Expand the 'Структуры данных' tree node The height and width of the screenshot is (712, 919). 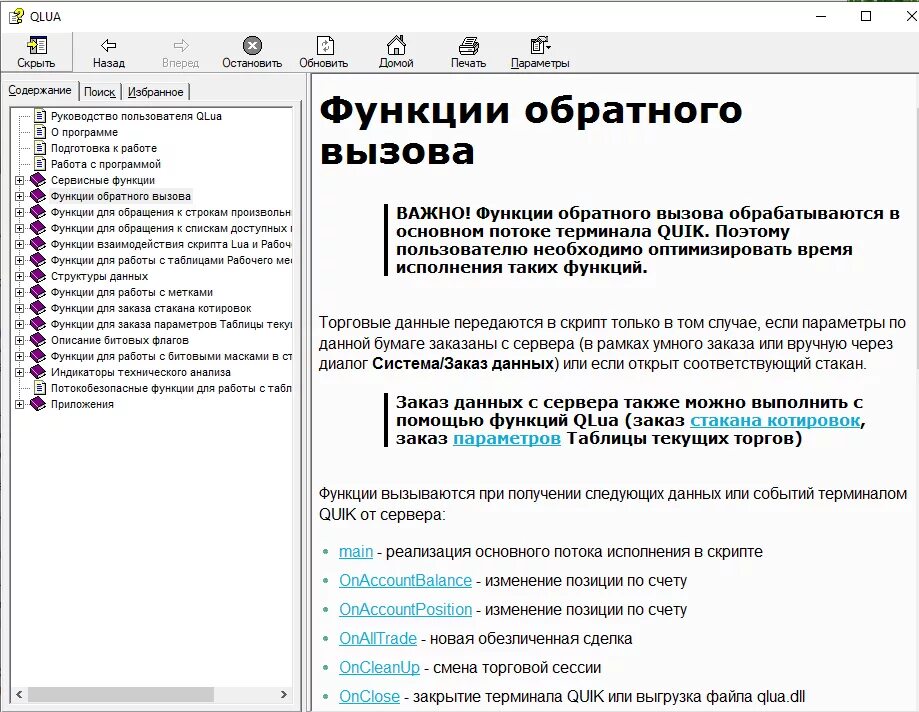(19, 277)
